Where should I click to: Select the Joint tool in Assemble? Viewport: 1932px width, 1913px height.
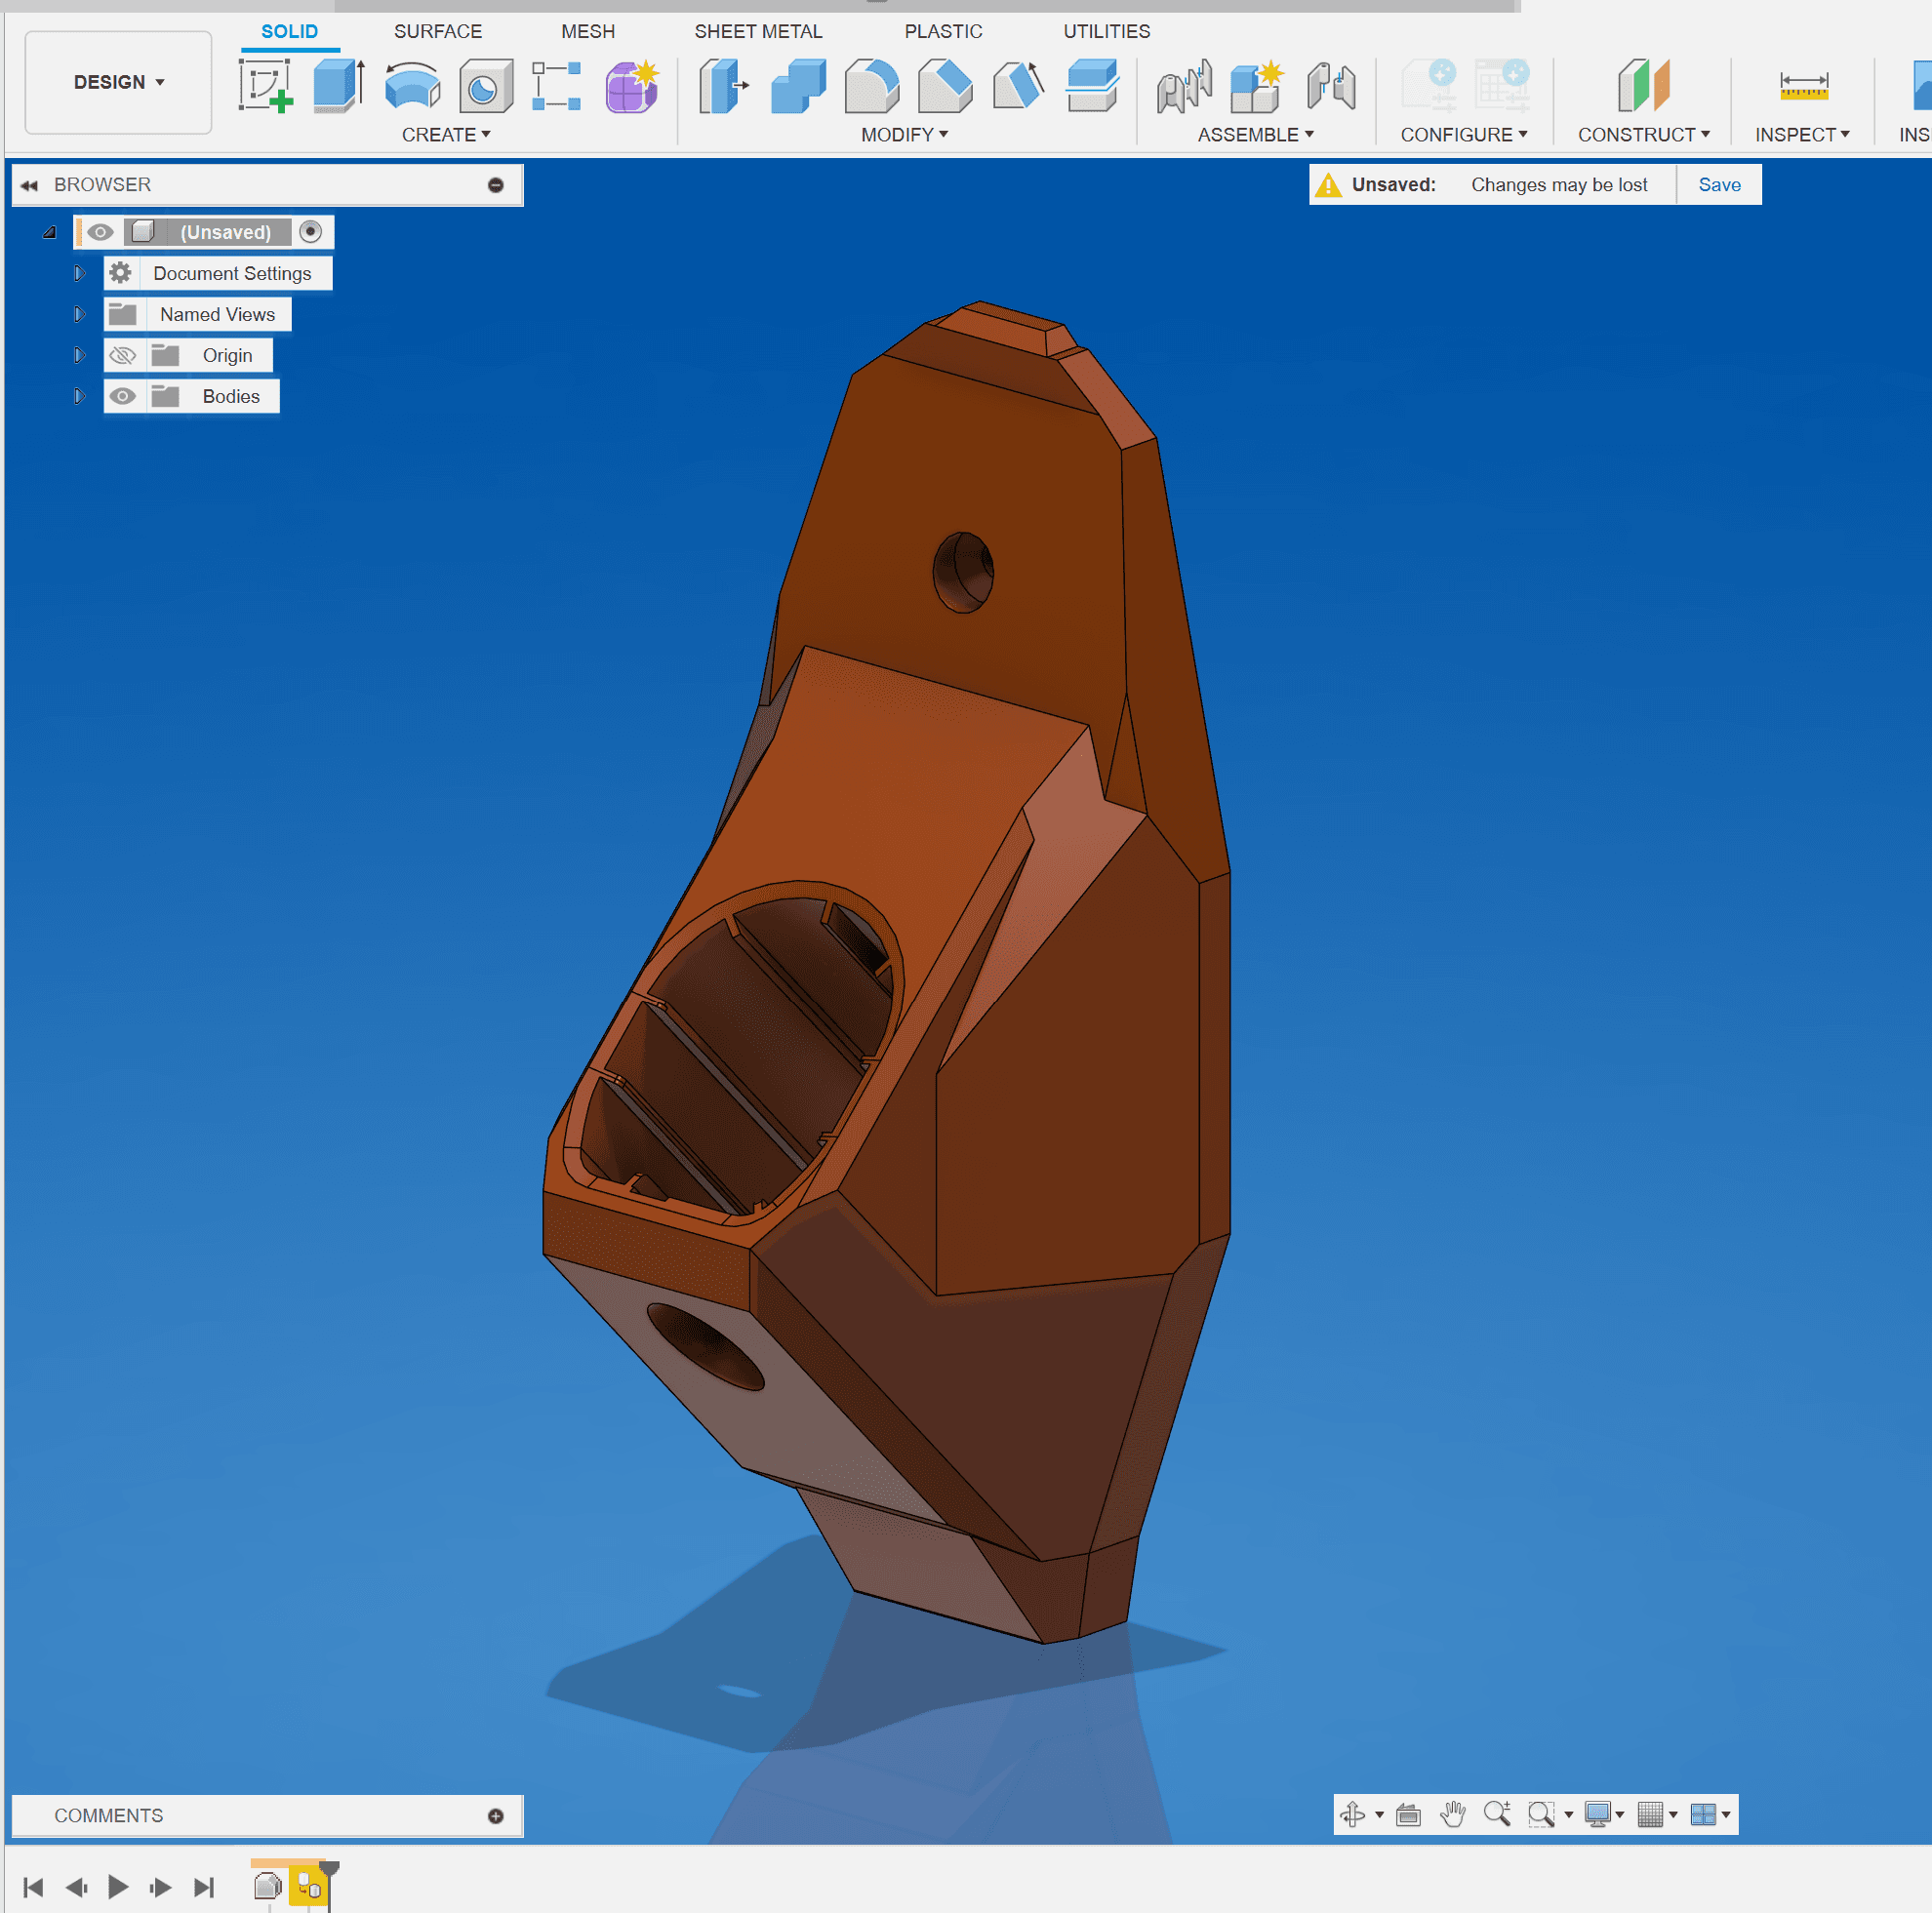1184,85
